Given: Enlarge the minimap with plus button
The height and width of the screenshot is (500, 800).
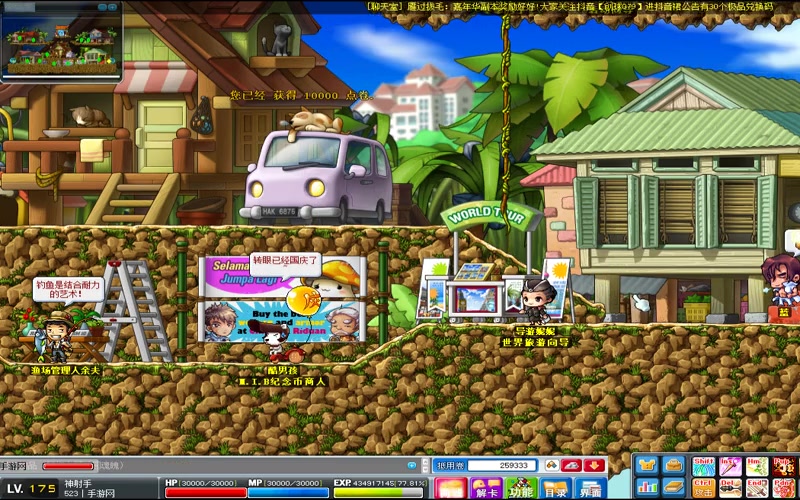Looking at the screenshot, I should [x=114, y=7].
